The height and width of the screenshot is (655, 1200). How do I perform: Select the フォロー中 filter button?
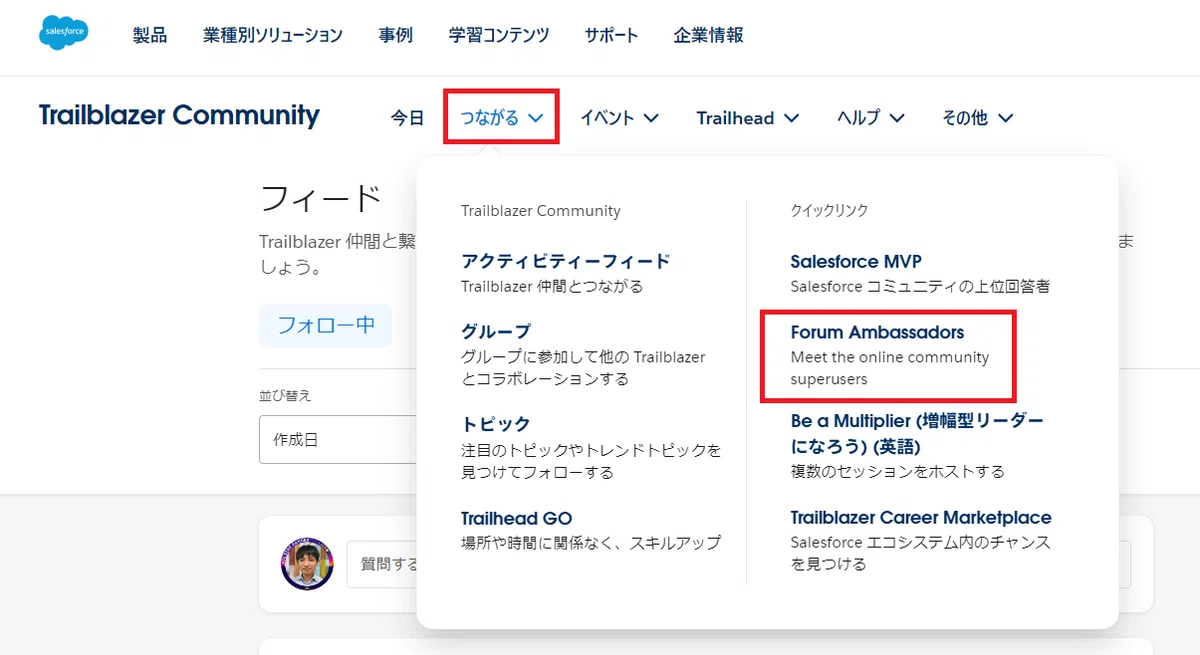[x=325, y=325]
